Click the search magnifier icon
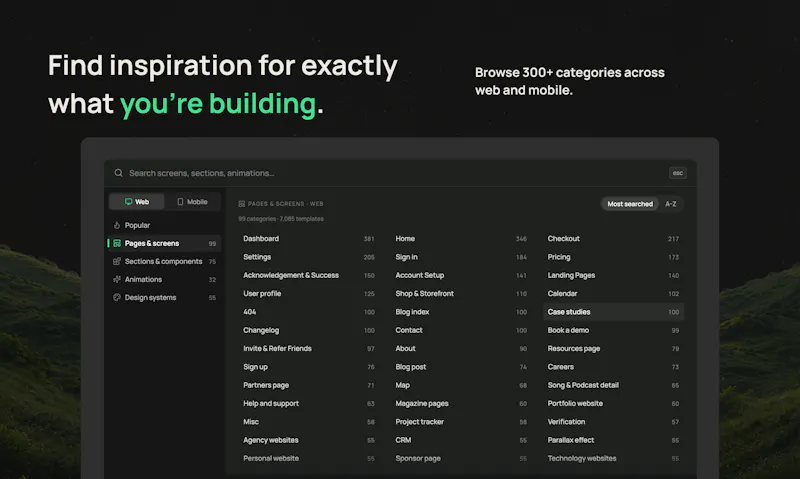The width and height of the screenshot is (800, 479). point(118,173)
